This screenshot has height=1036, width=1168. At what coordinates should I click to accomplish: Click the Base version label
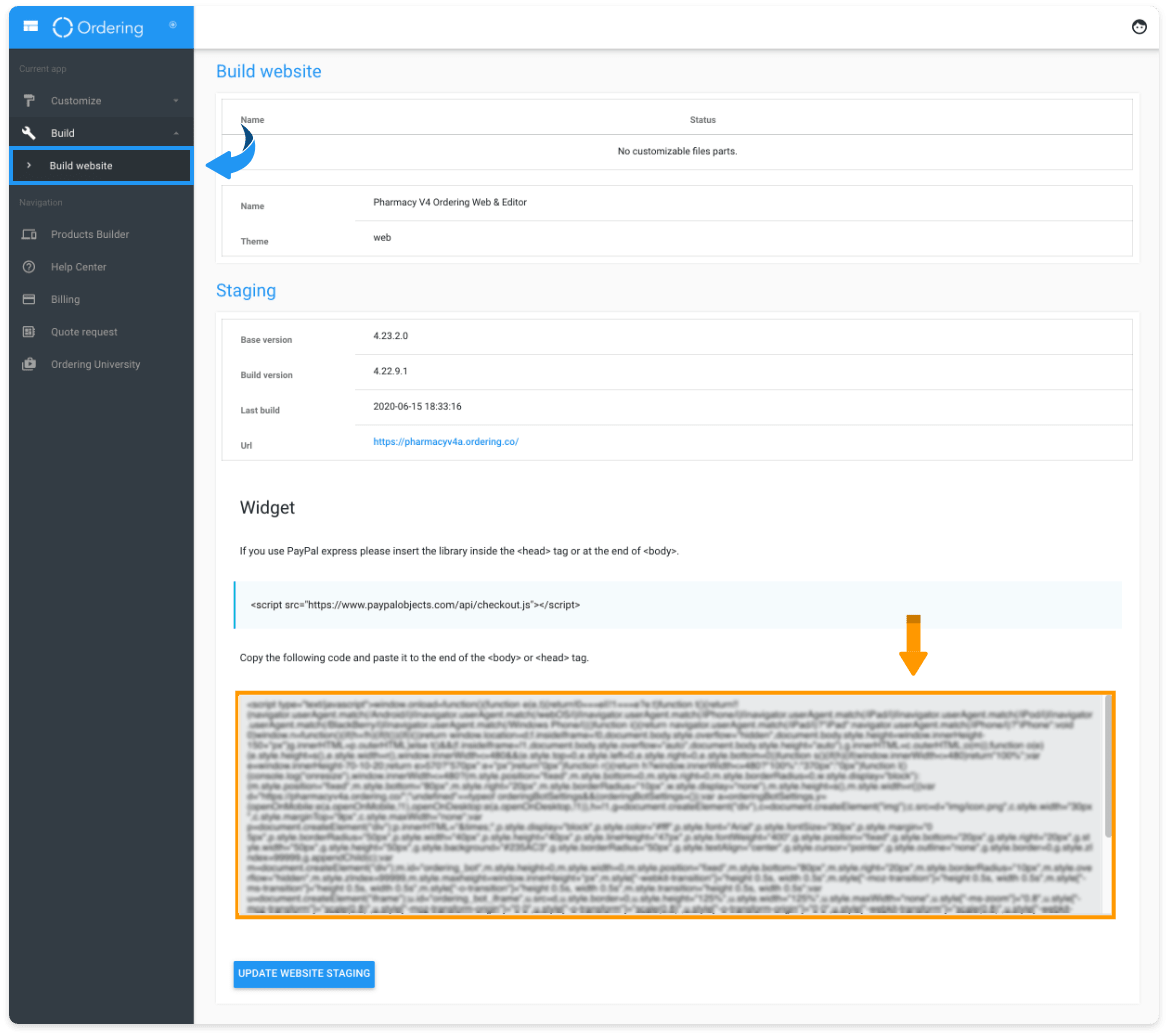click(x=266, y=340)
